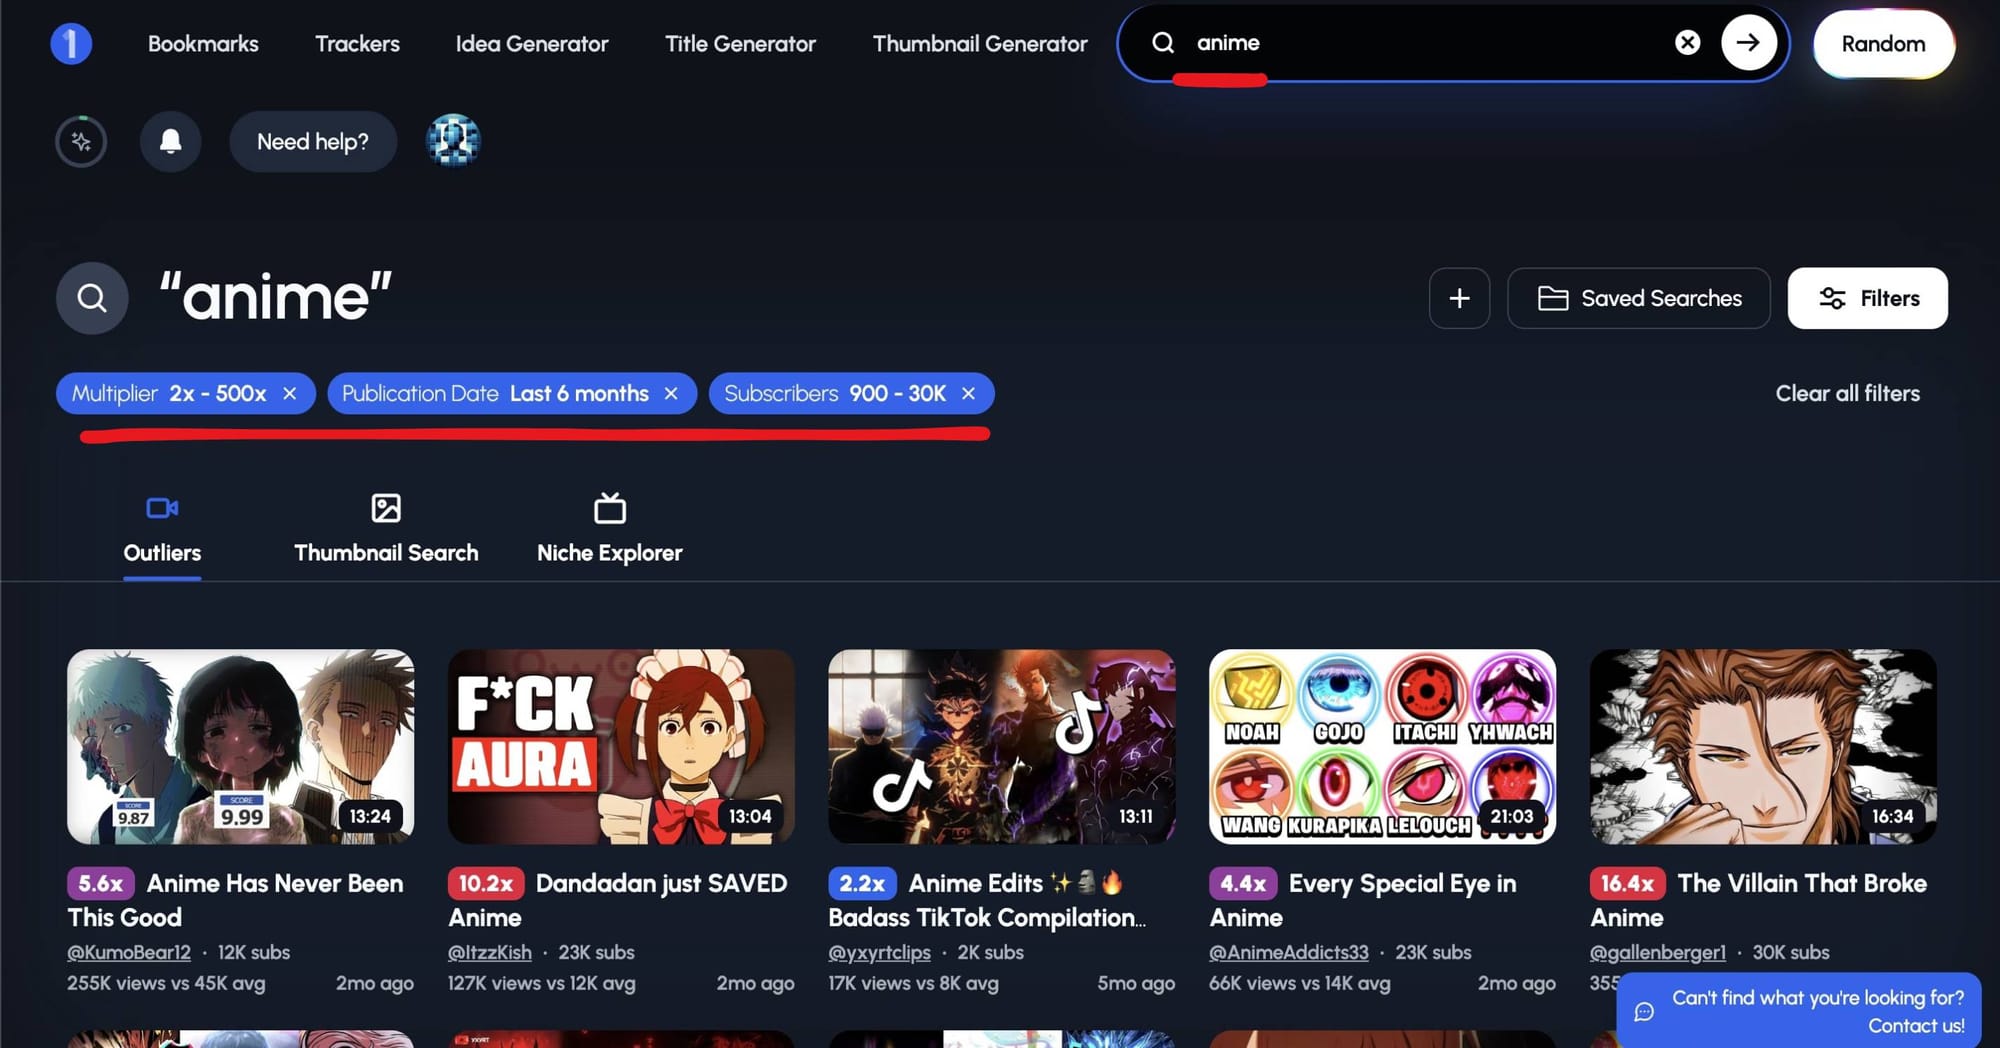This screenshot has width=2000, height=1048.
Task: Click the Random button
Action: 1882,44
